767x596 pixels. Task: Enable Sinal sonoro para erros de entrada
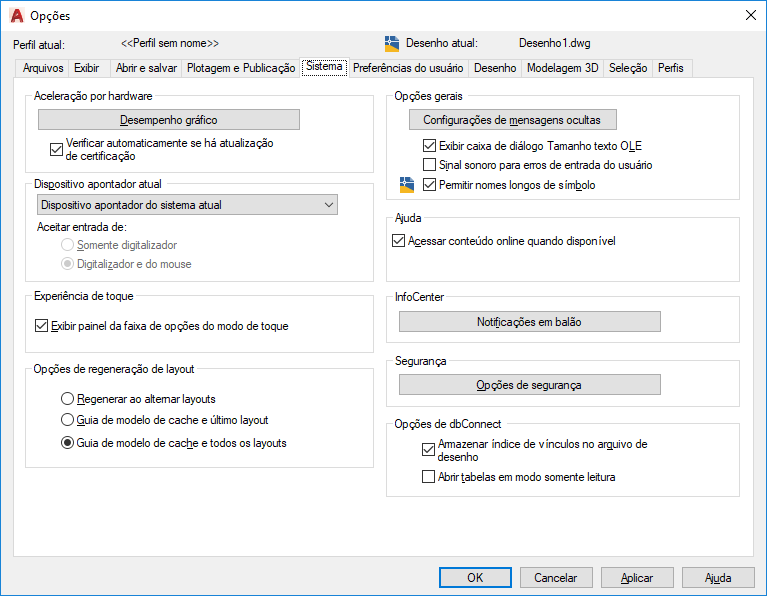(429, 164)
